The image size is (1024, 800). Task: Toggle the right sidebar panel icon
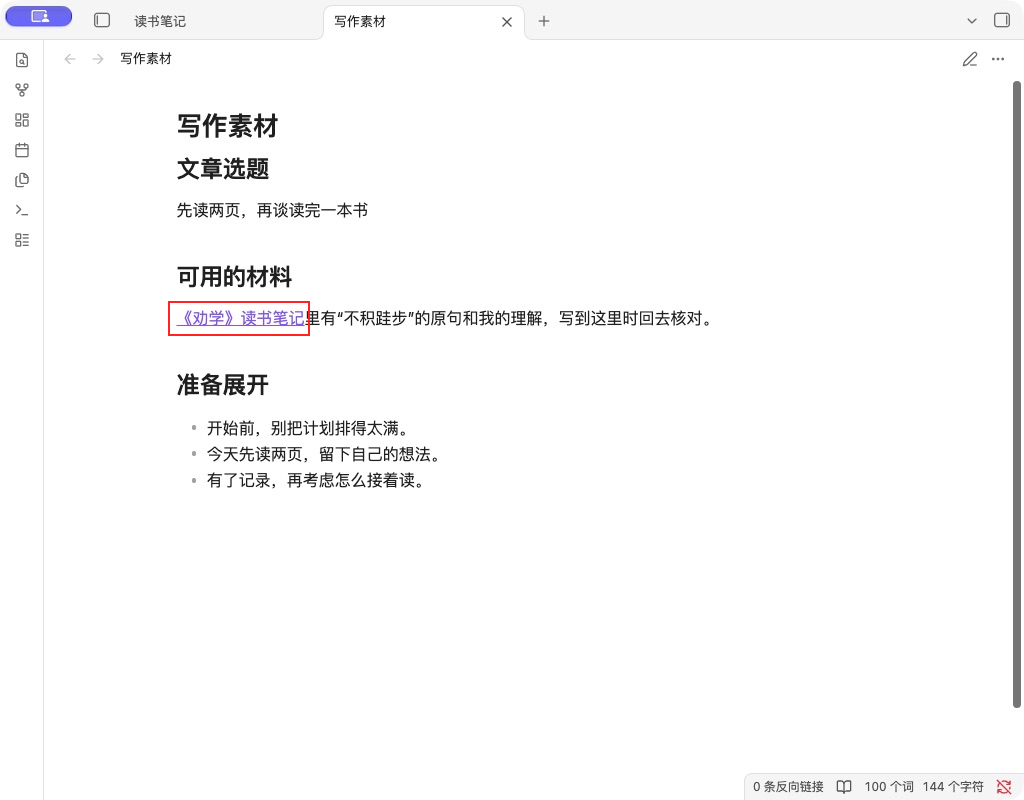pos(1002,20)
